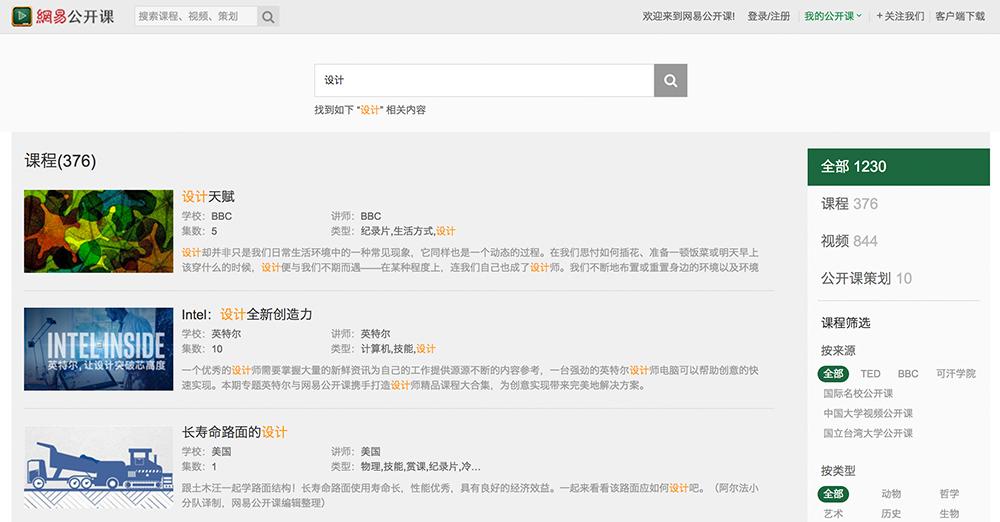Filter by 国立台湾大学公开课 source
The height and width of the screenshot is (522, 1000).
tap(868, 433)
